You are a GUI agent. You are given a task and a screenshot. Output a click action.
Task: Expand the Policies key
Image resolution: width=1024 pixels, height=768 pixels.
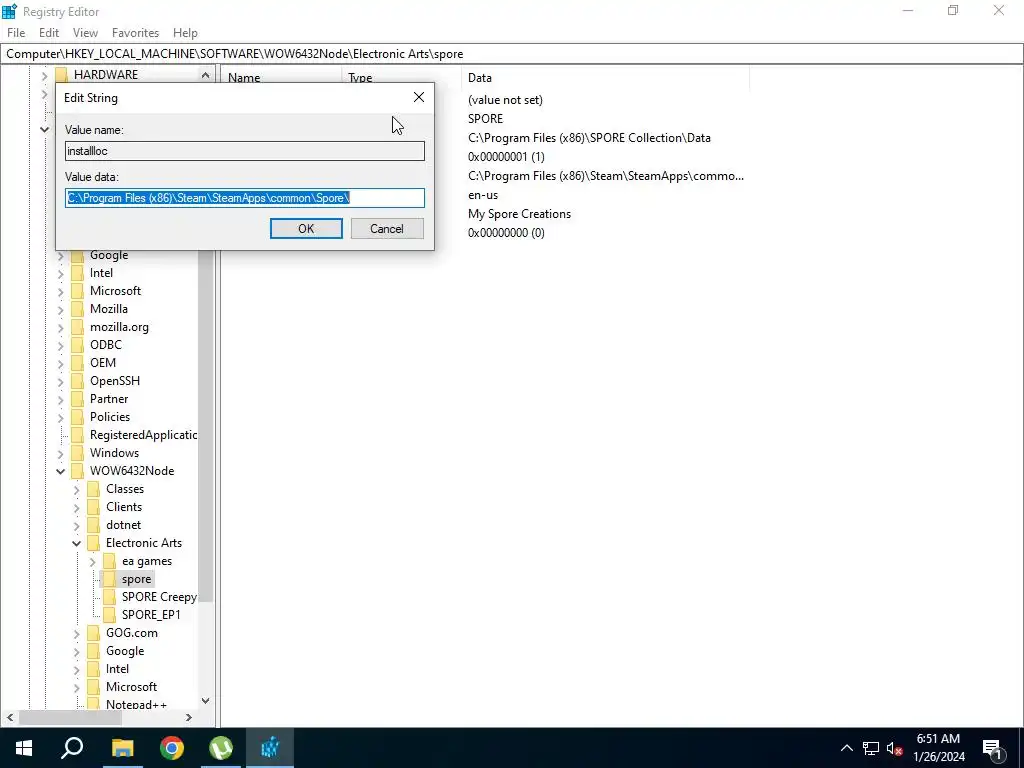pyautogui.click(x=61, y=417)
